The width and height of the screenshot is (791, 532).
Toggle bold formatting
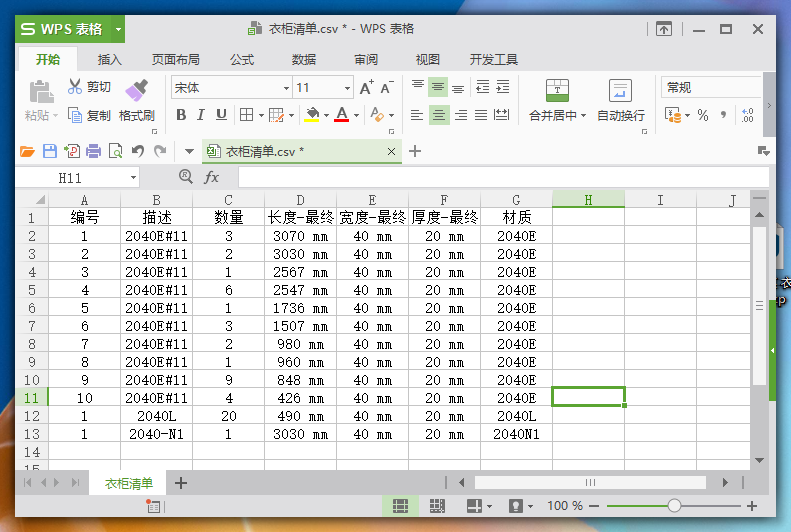point(181,115)
